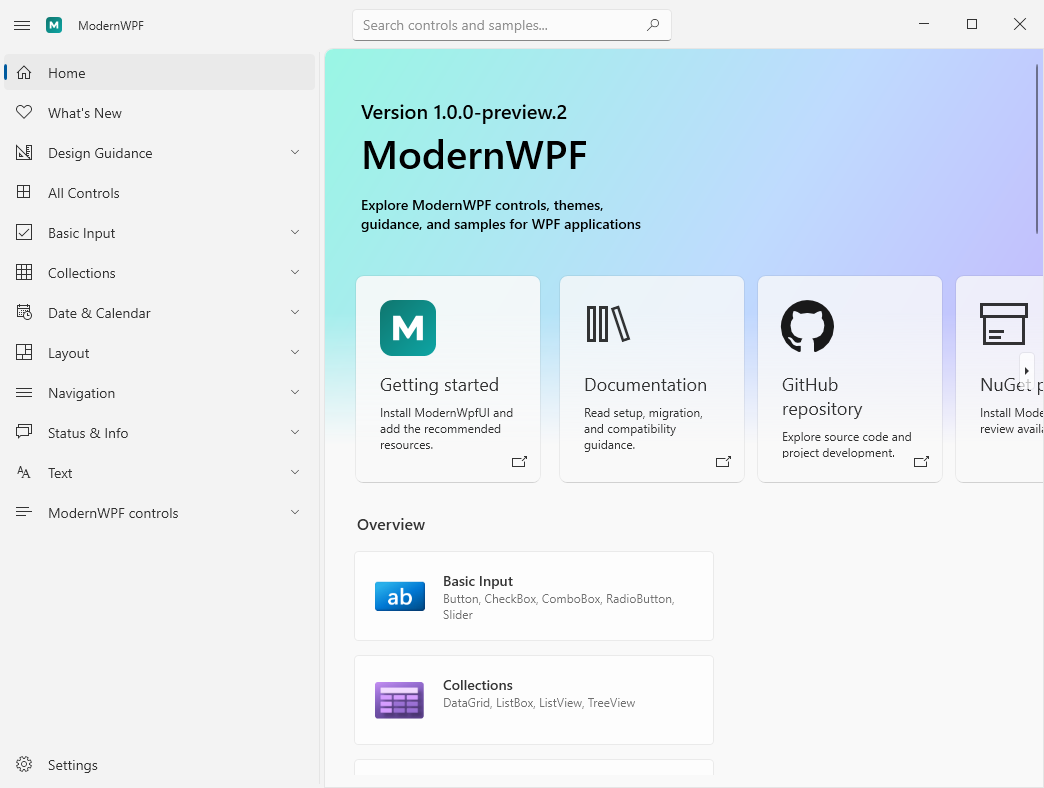Select the Layout navigation item label
This screenshot has width=1044, height=788.
(x=69, y=353)
